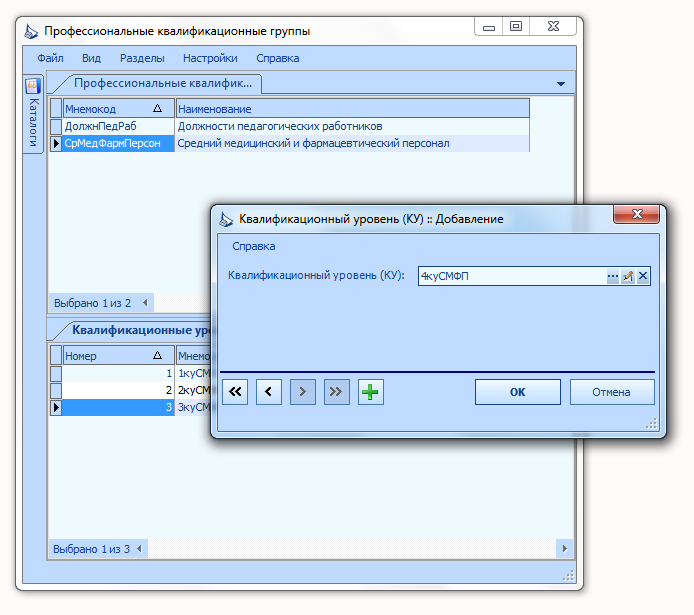Select 'Средний медицинский и фармацевтический персонал' cell
This screenshot has width=694, height=615.
(x=352, y=143)
